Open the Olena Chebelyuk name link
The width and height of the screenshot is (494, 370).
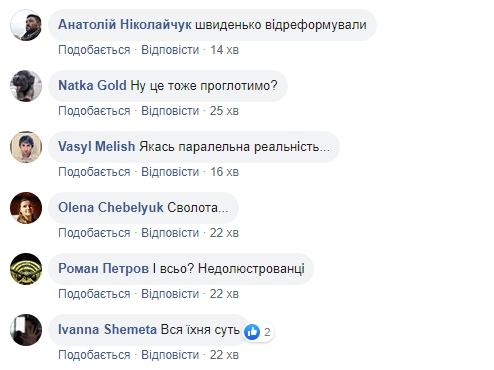tap(111, 208)
